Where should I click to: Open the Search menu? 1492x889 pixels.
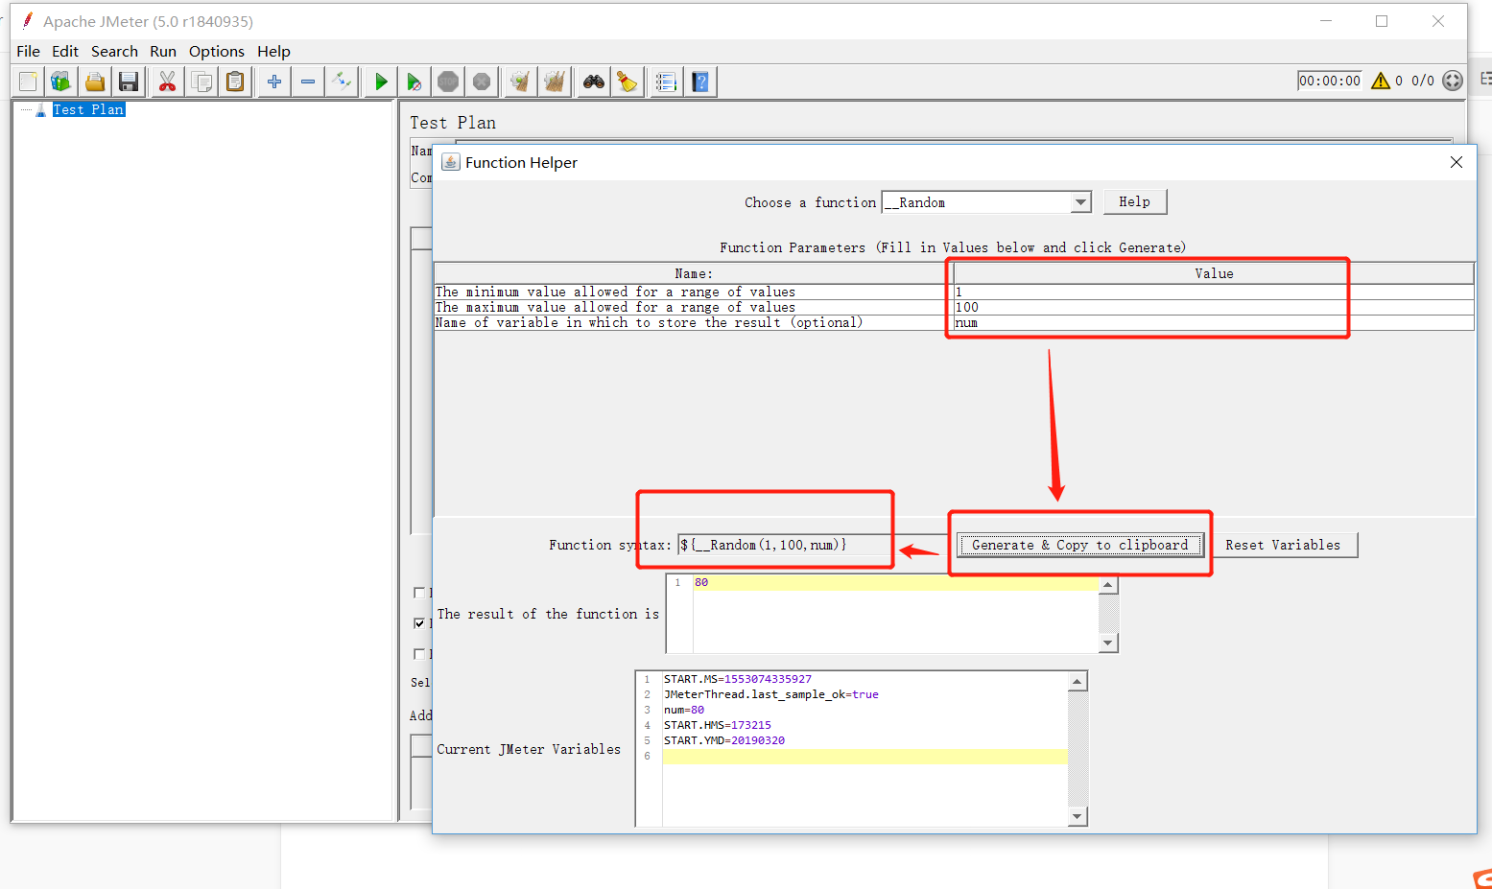click(x=114, y=51)
